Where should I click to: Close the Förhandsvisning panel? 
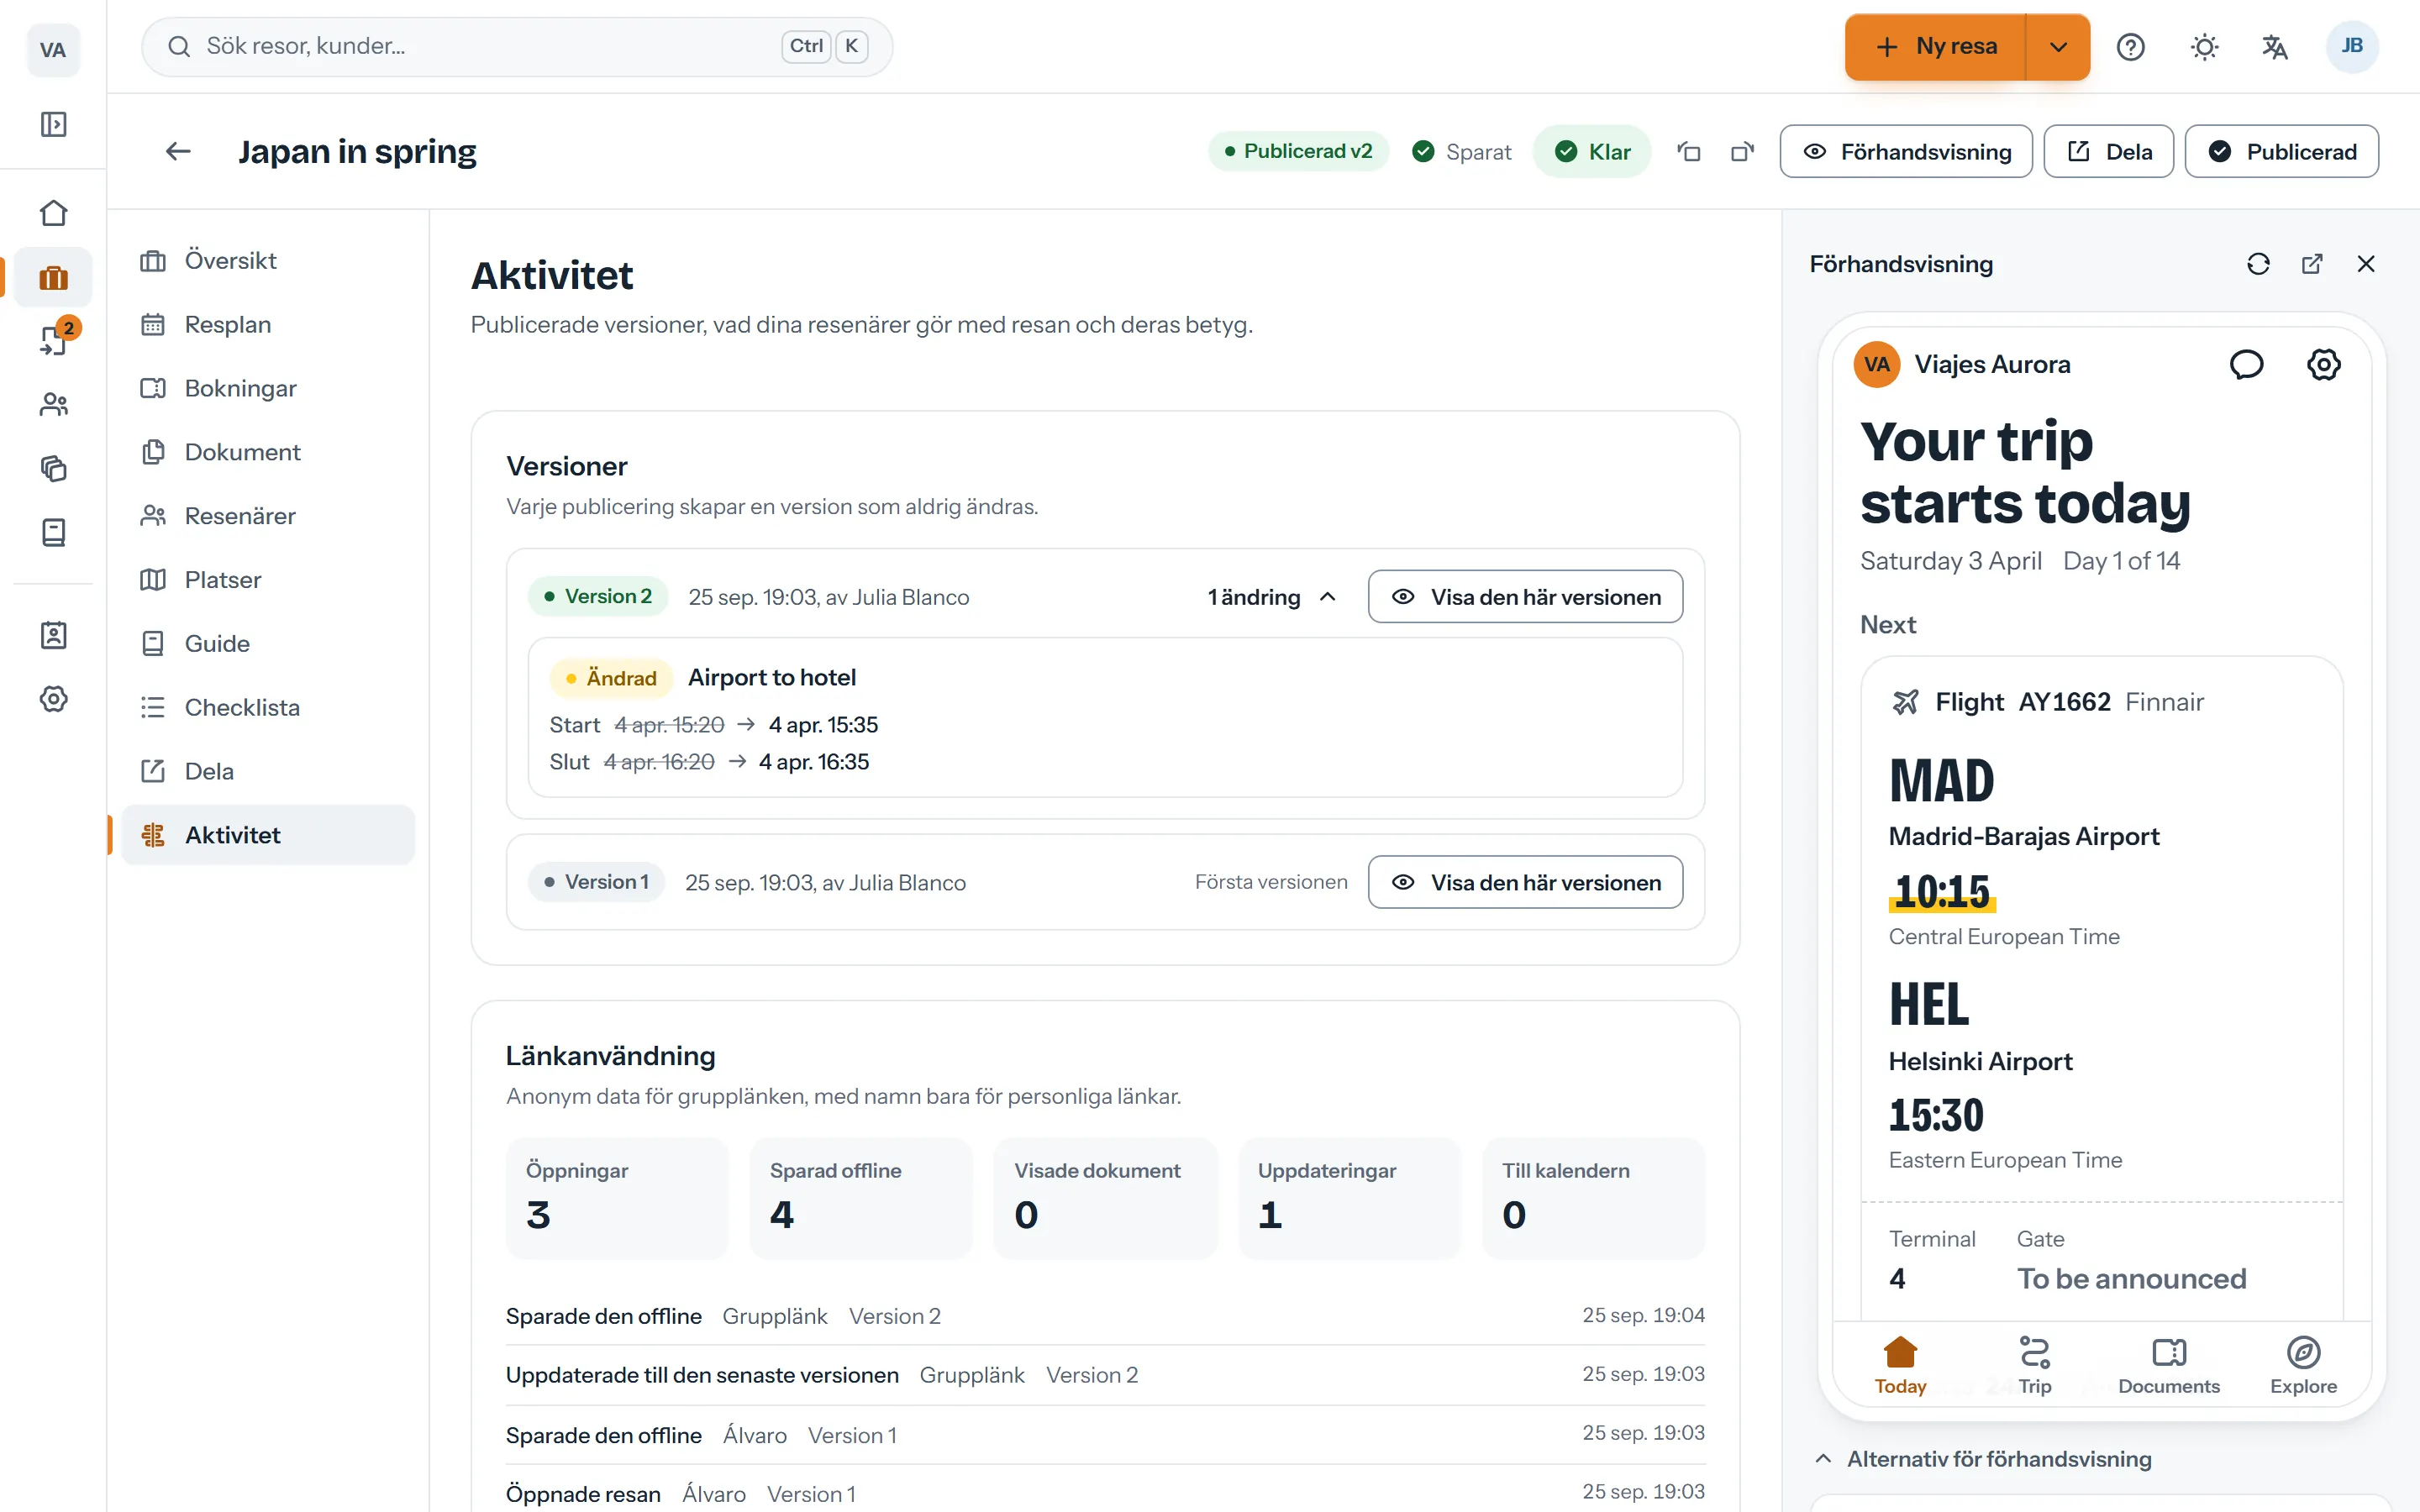(x=2366, y=264)
